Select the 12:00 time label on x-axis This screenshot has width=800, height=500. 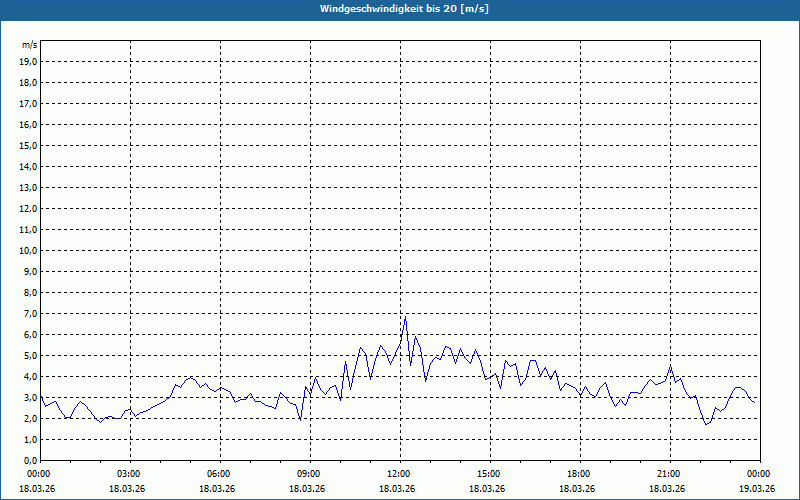[398, 473]
